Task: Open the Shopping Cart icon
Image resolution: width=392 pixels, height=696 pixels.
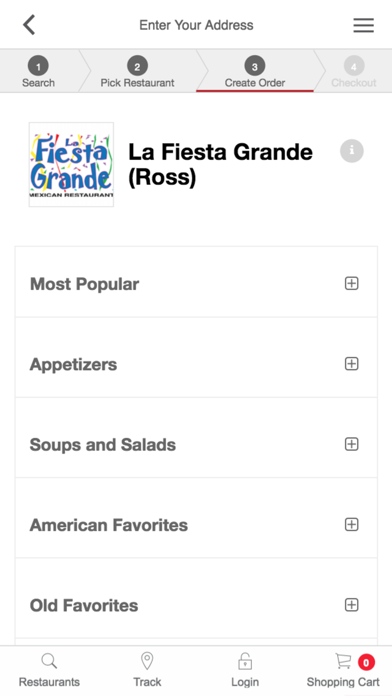Action: (343, 661)
